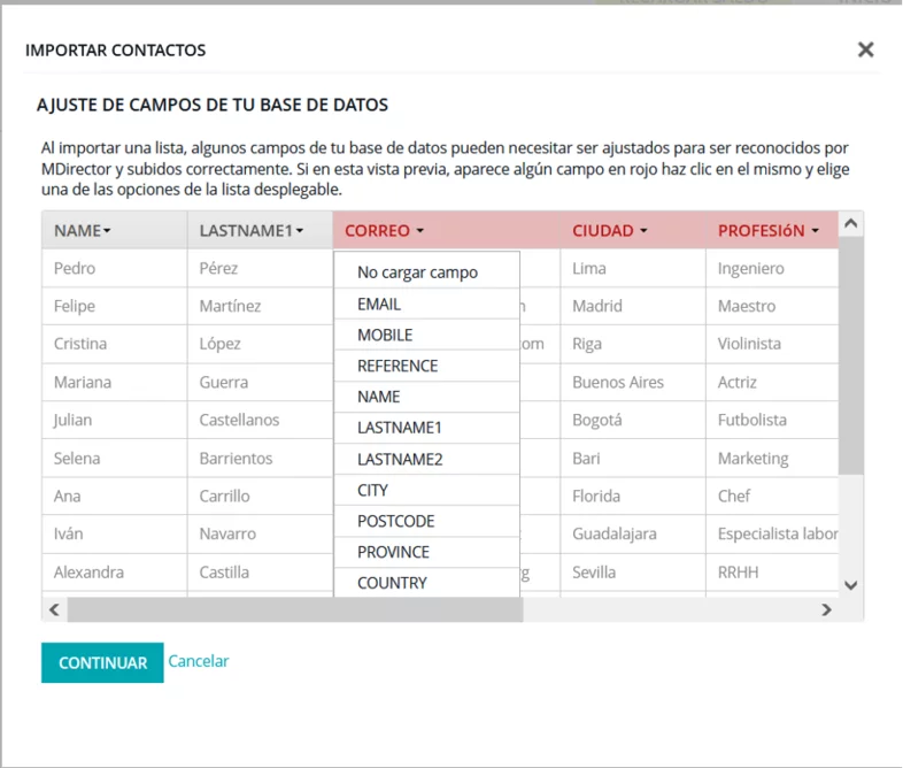
Task: Select REFERENCE in the dropdown list
Action: pyautogui.click(x=427, y=366)
